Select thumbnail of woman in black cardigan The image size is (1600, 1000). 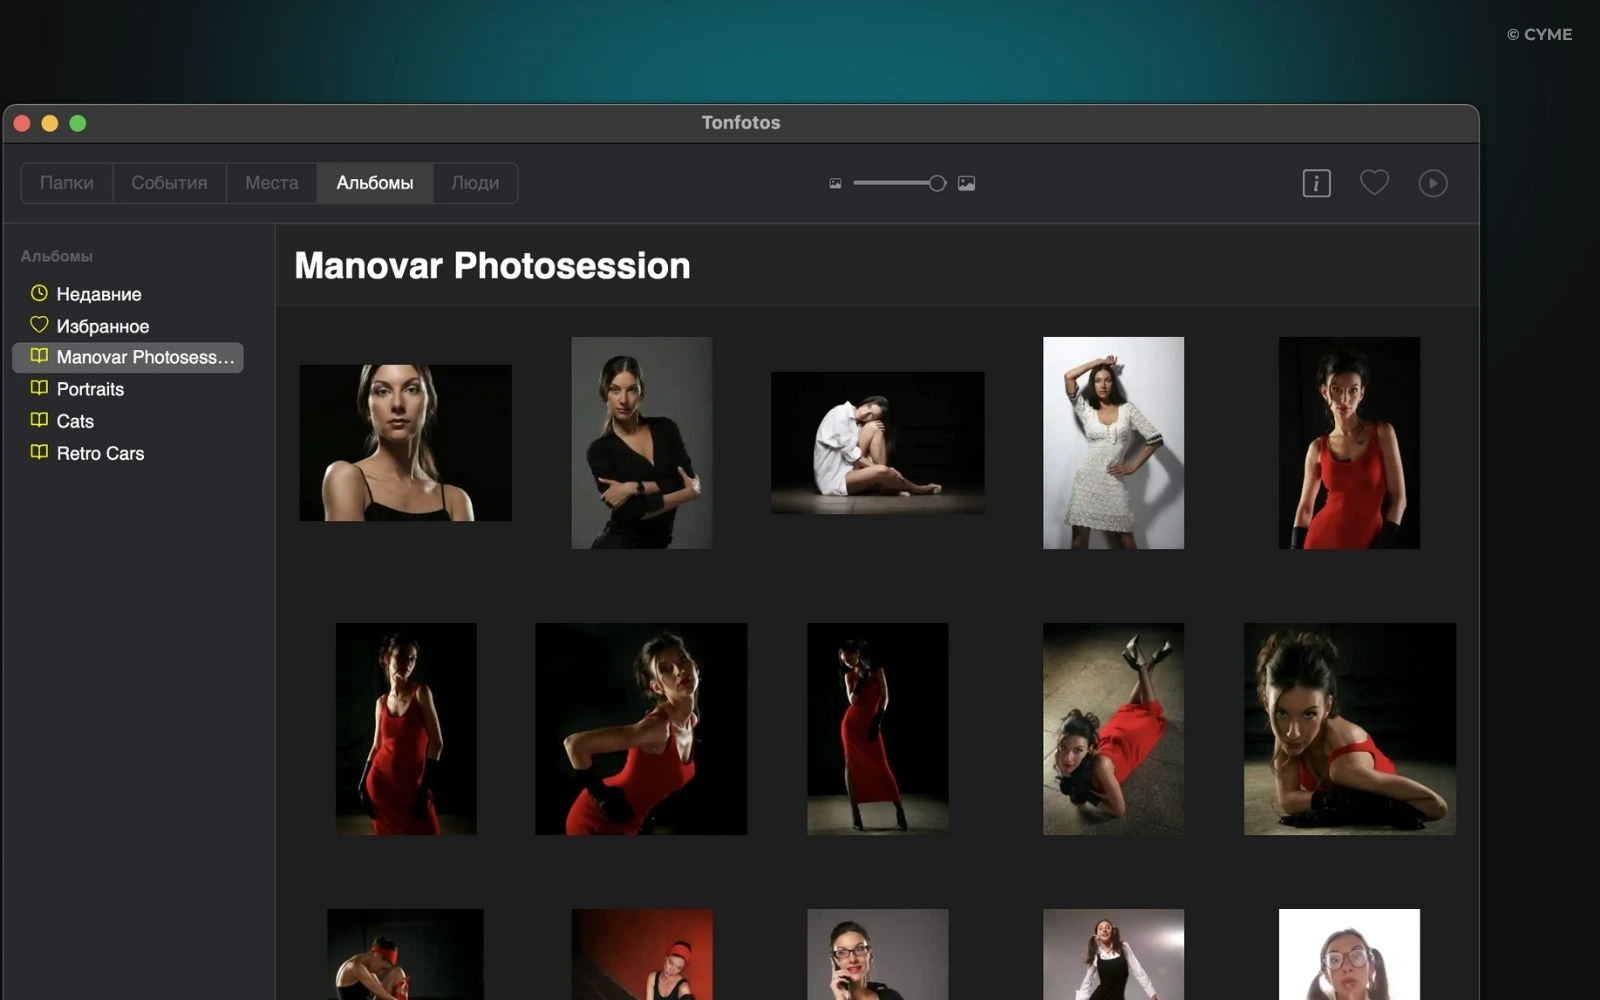pyautogui.click(x=642, y=443)
